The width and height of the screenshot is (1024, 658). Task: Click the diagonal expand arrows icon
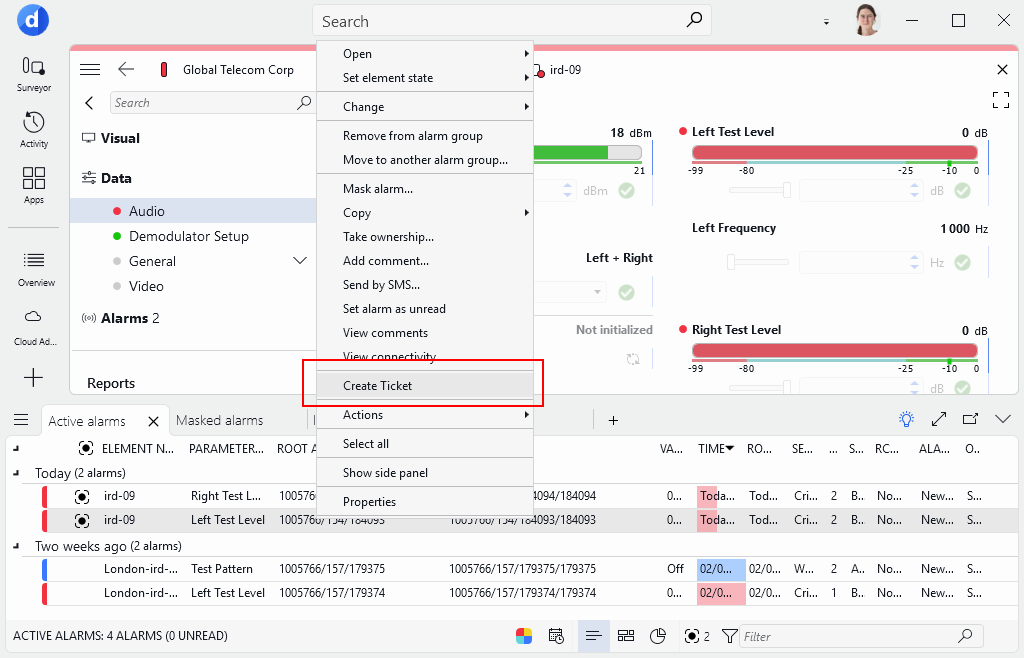tap(938, 419)
